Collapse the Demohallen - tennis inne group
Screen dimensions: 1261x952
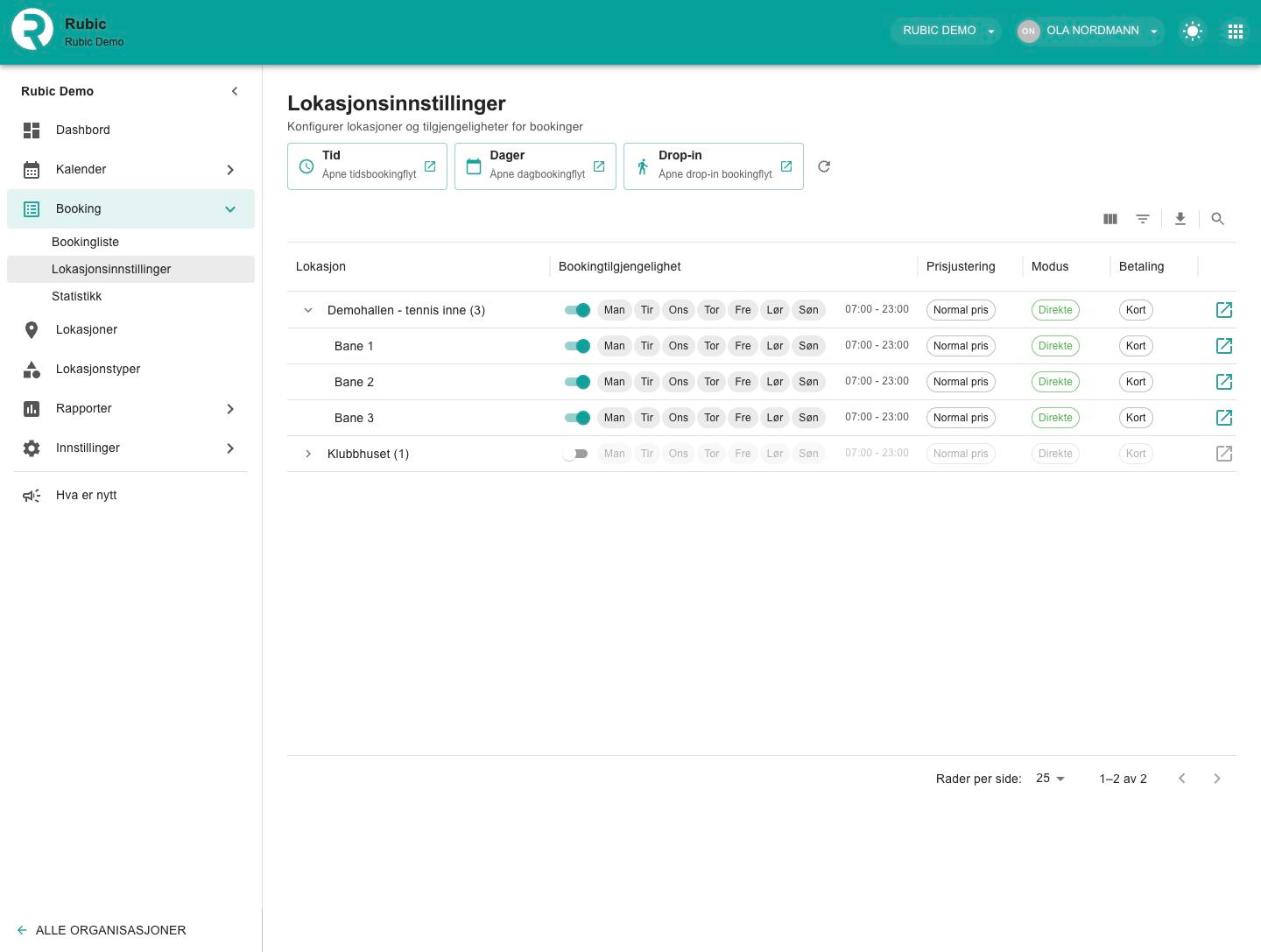pyautogui.click(x=308, y=310)
